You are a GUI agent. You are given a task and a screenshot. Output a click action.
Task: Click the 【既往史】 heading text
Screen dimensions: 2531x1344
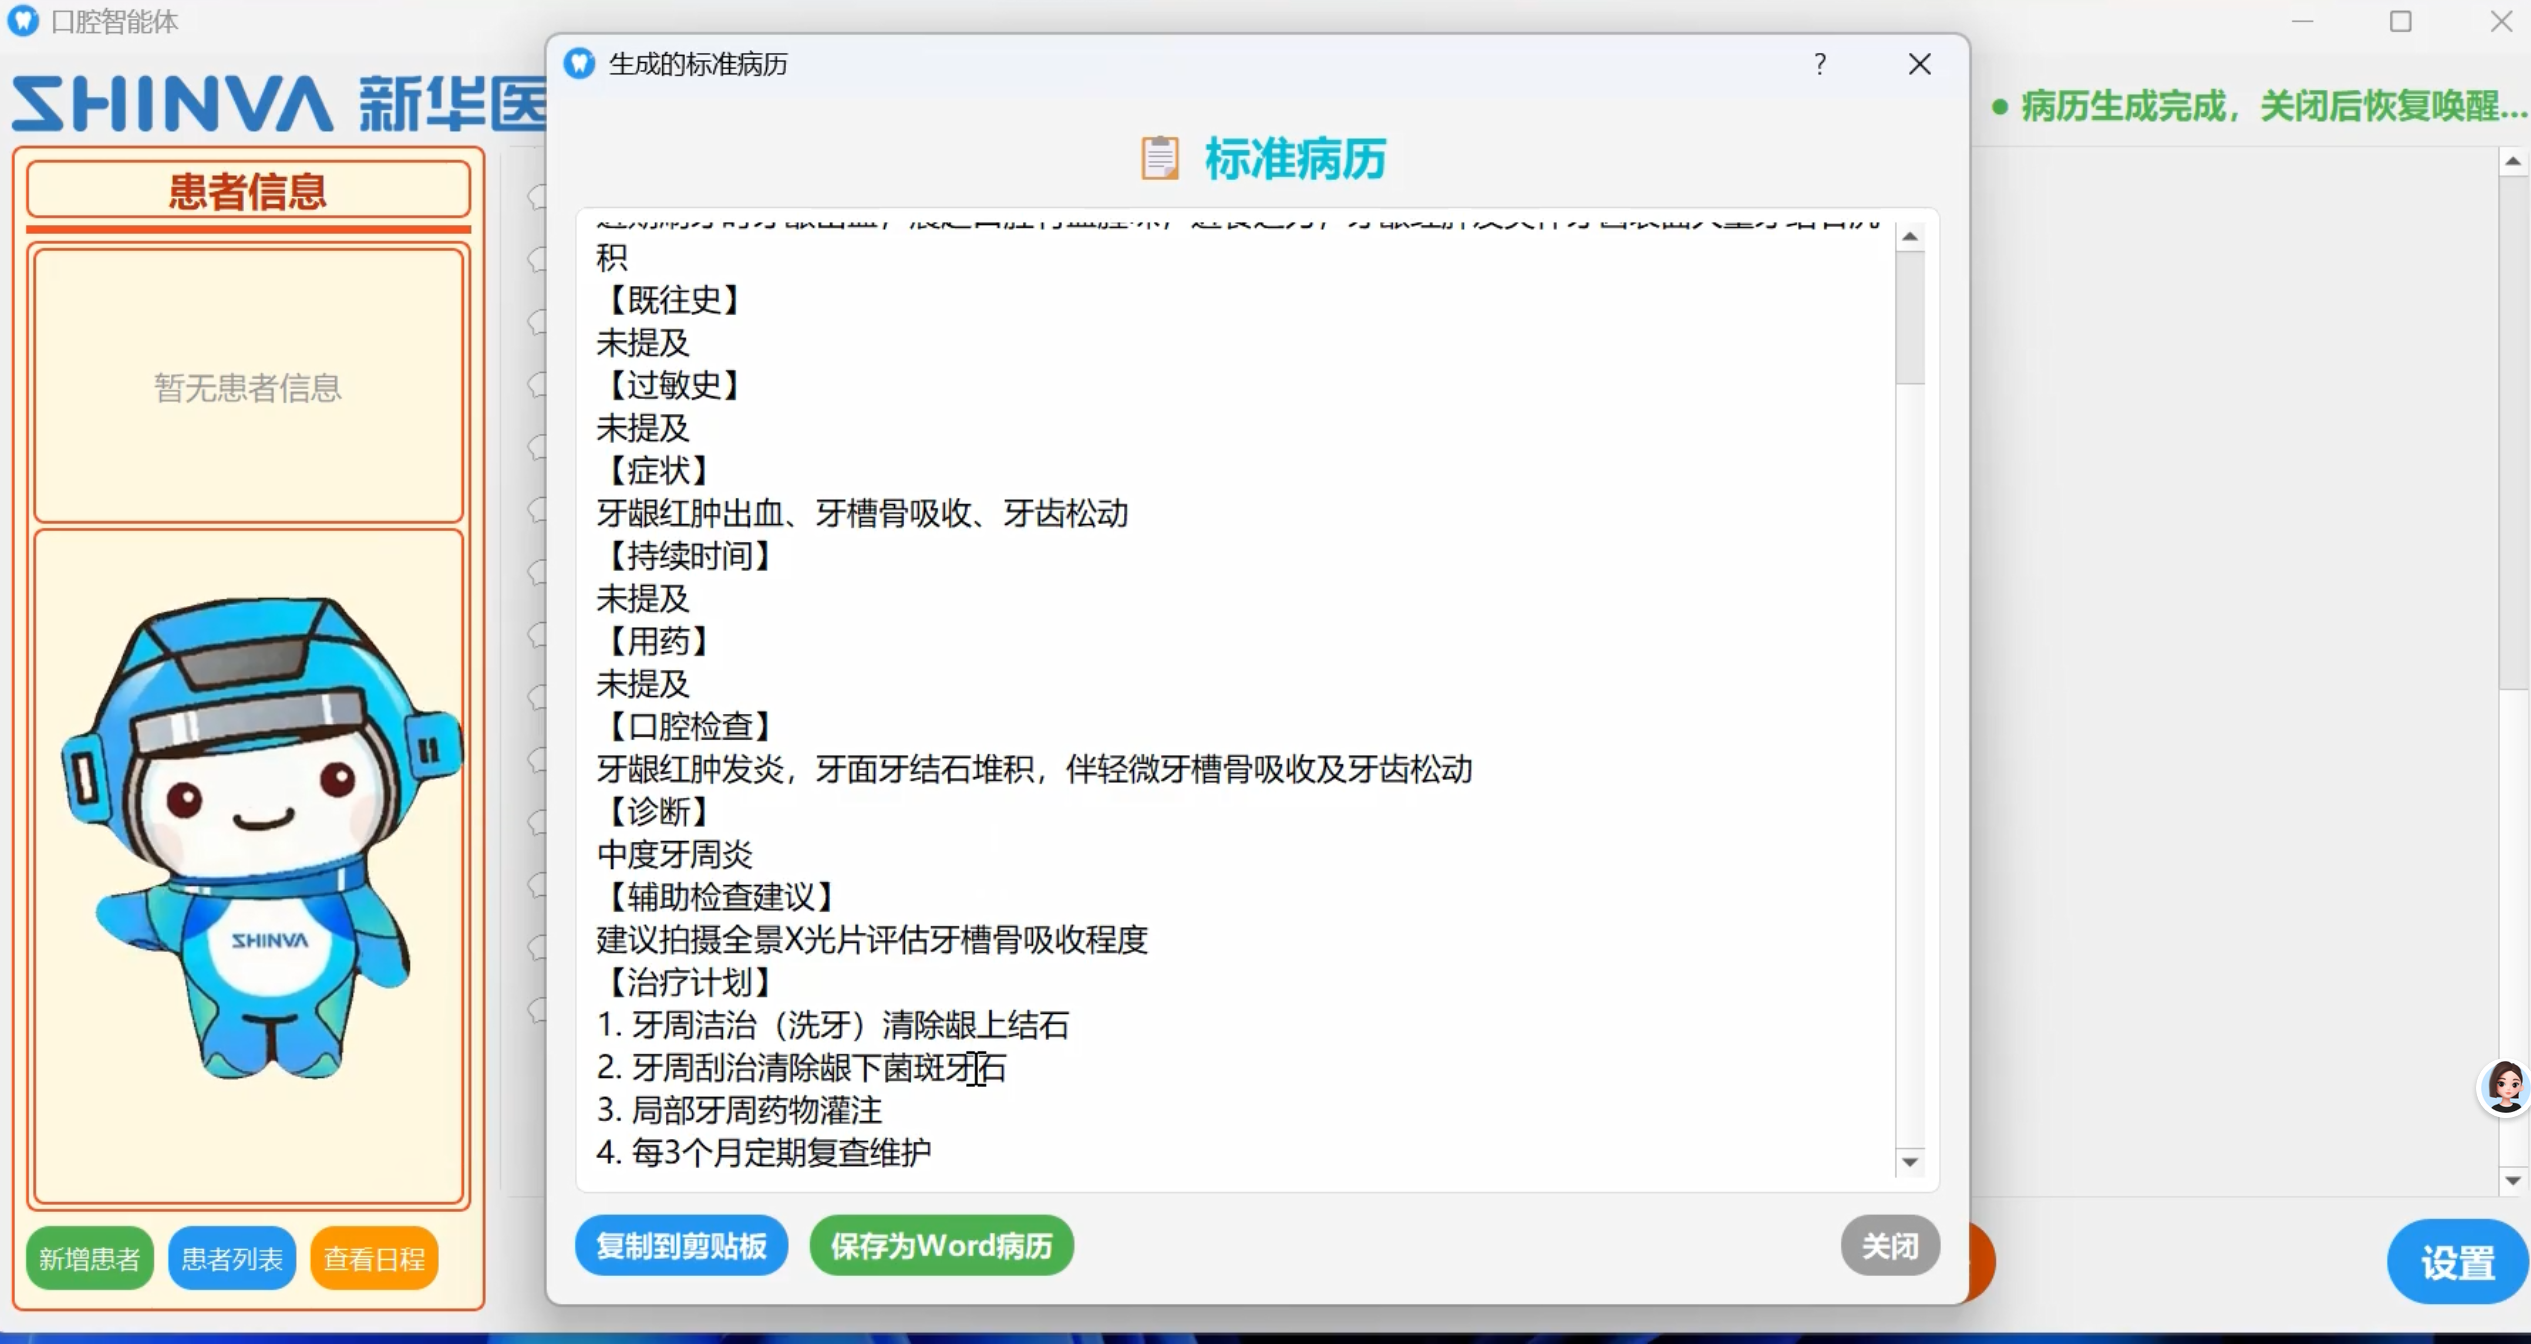[x=674, y=300]
